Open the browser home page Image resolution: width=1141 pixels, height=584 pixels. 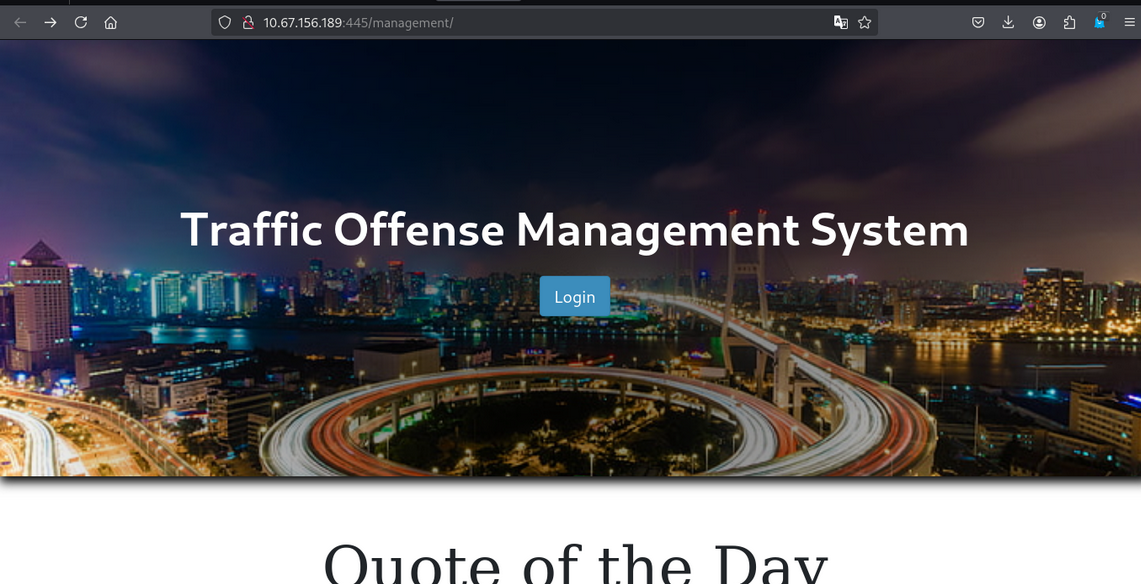(111, 22)
